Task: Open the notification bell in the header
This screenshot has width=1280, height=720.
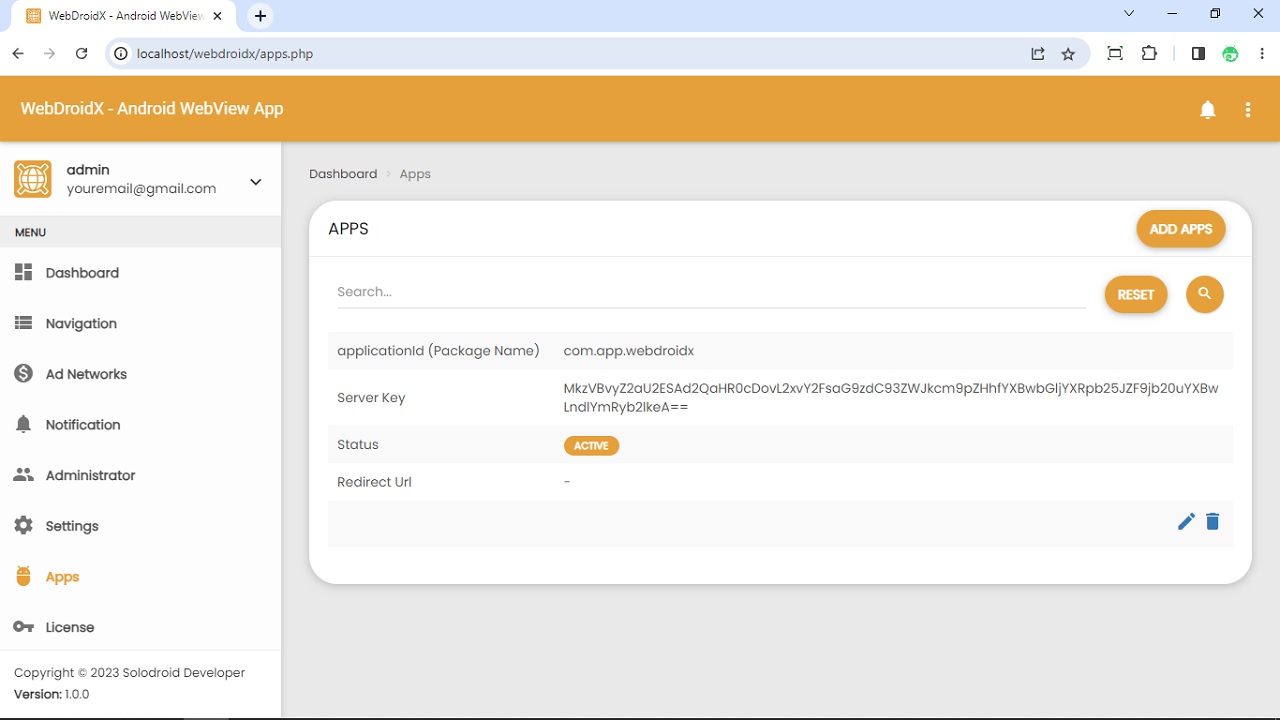Action: [x=1208, y=109]
